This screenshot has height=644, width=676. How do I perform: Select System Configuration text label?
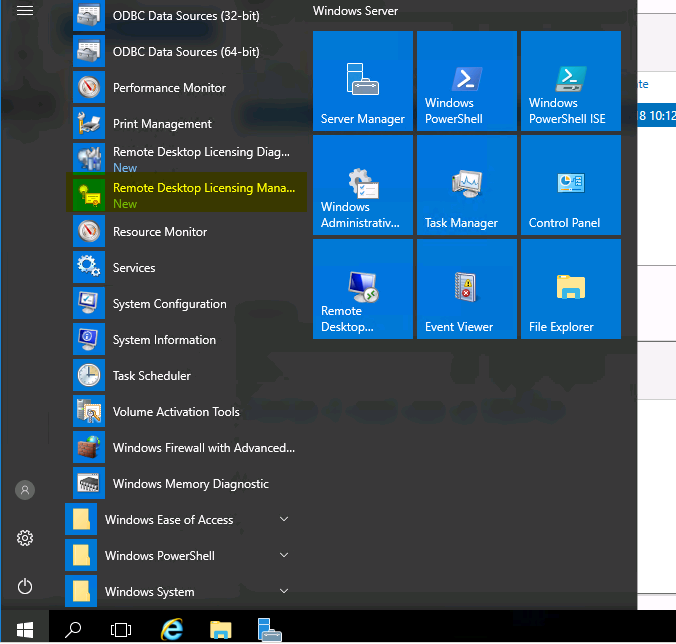pos(169,304)
